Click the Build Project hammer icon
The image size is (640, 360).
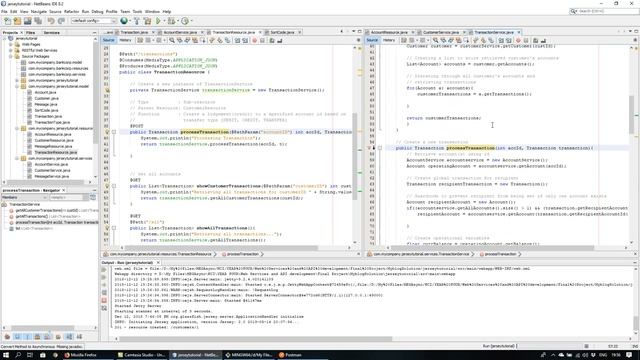click(137, 21)
